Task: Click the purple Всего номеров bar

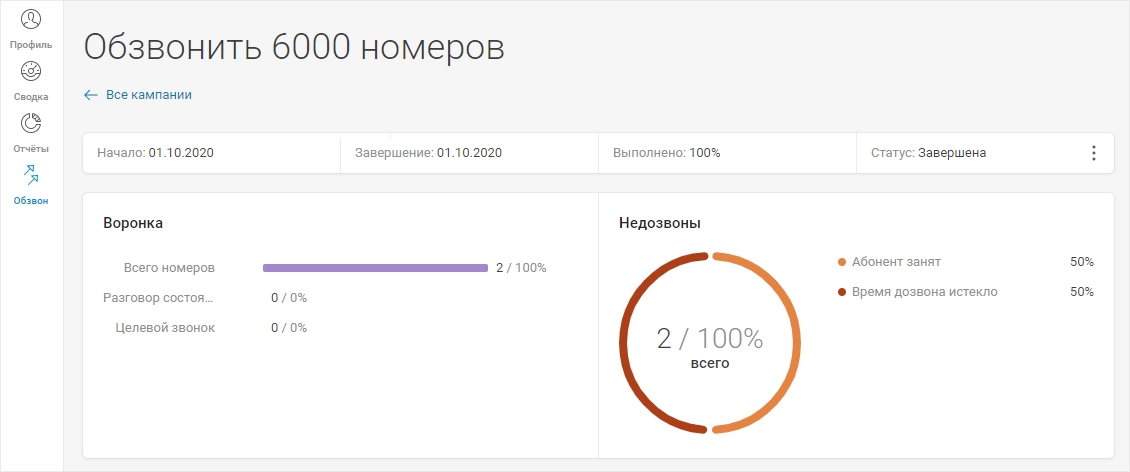Action: [x=375, y=268]
